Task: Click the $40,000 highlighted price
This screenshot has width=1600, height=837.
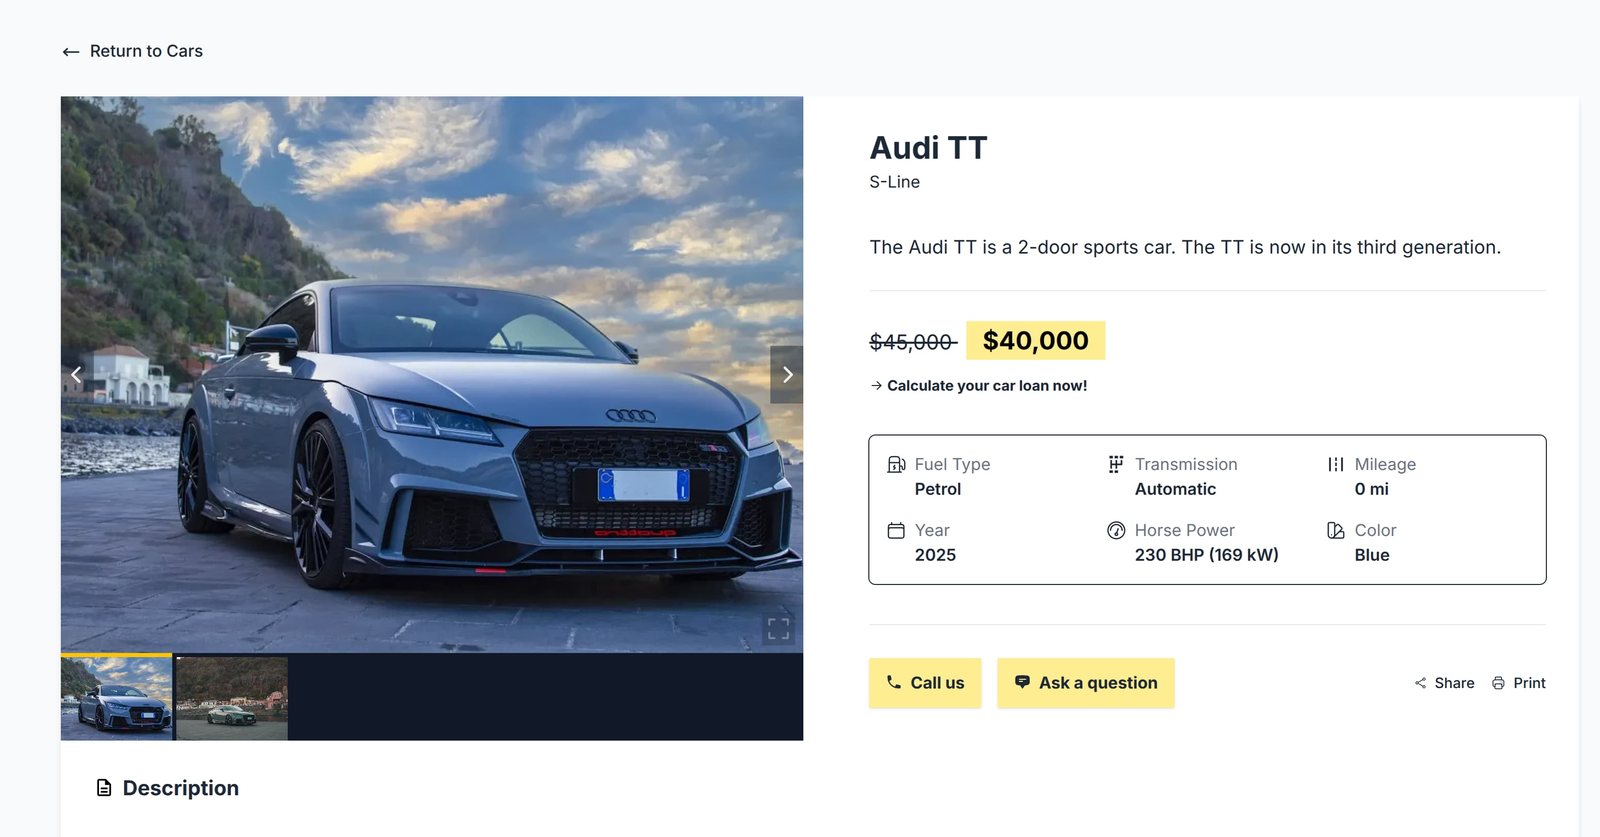Action: click(x=1035, y=340)
